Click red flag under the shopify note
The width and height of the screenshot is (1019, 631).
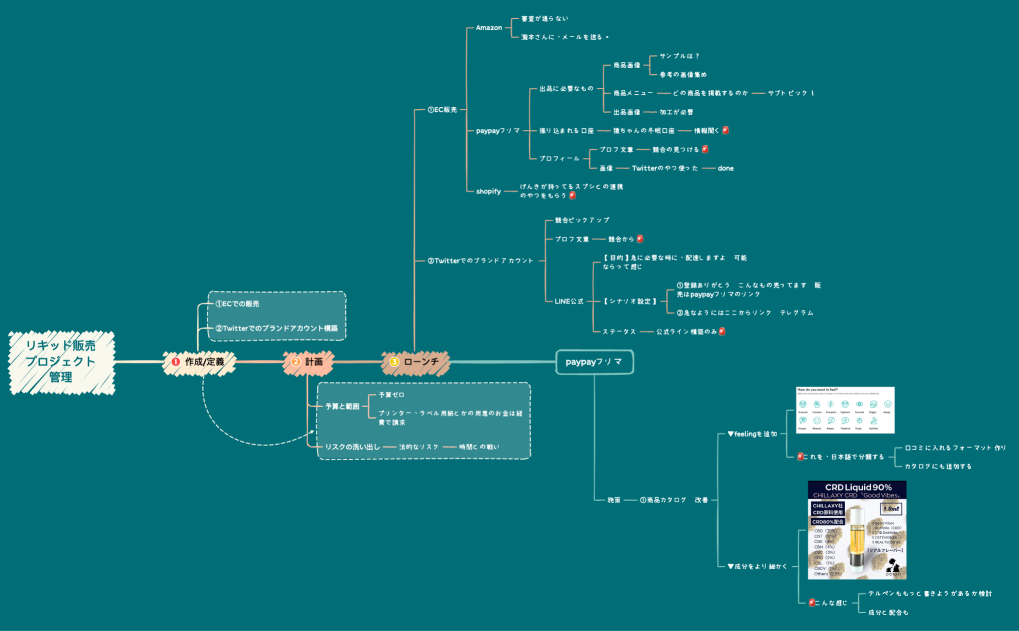click(x=573, y=196)
